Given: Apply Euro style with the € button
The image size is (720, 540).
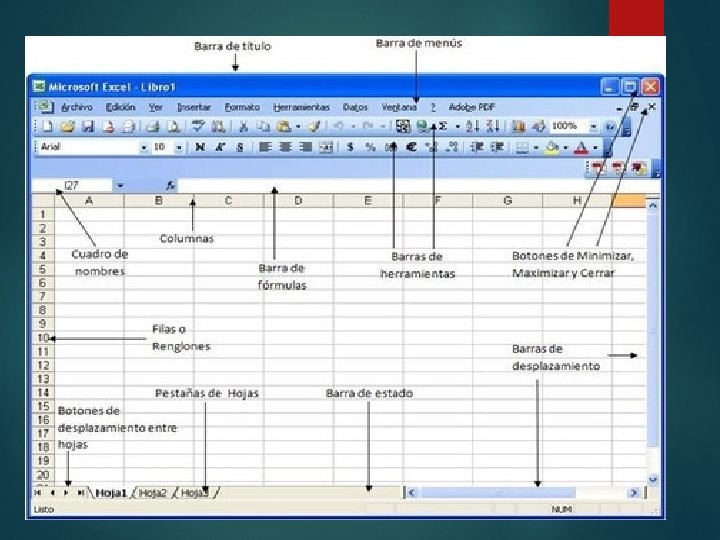Looking at the screenshot, I should pos(411,147).
